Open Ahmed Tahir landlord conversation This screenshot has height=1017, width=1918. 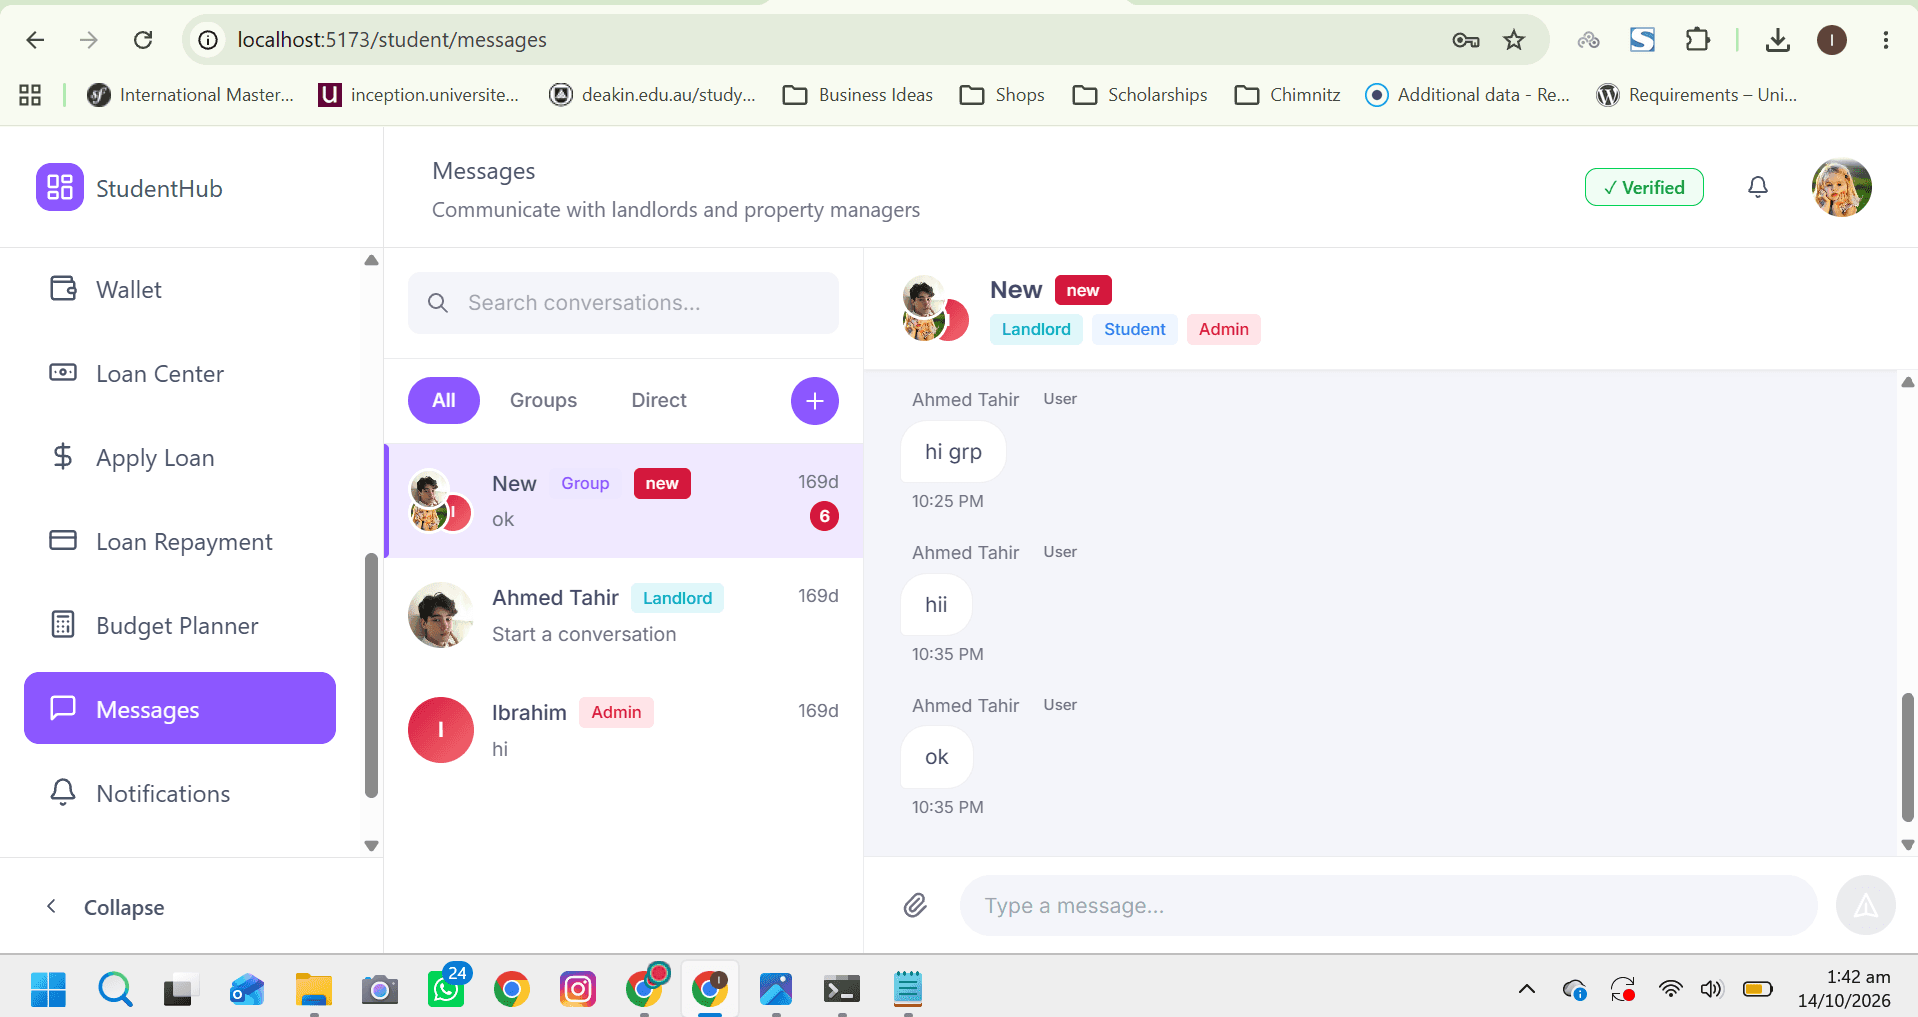[x=624, y=615]
